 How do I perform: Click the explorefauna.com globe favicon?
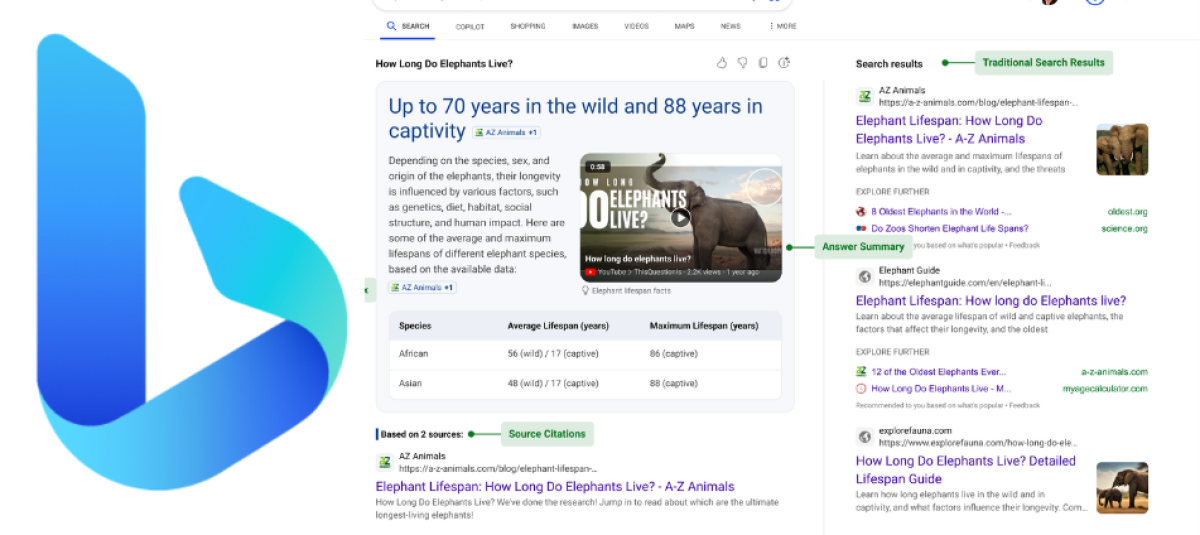864,436
